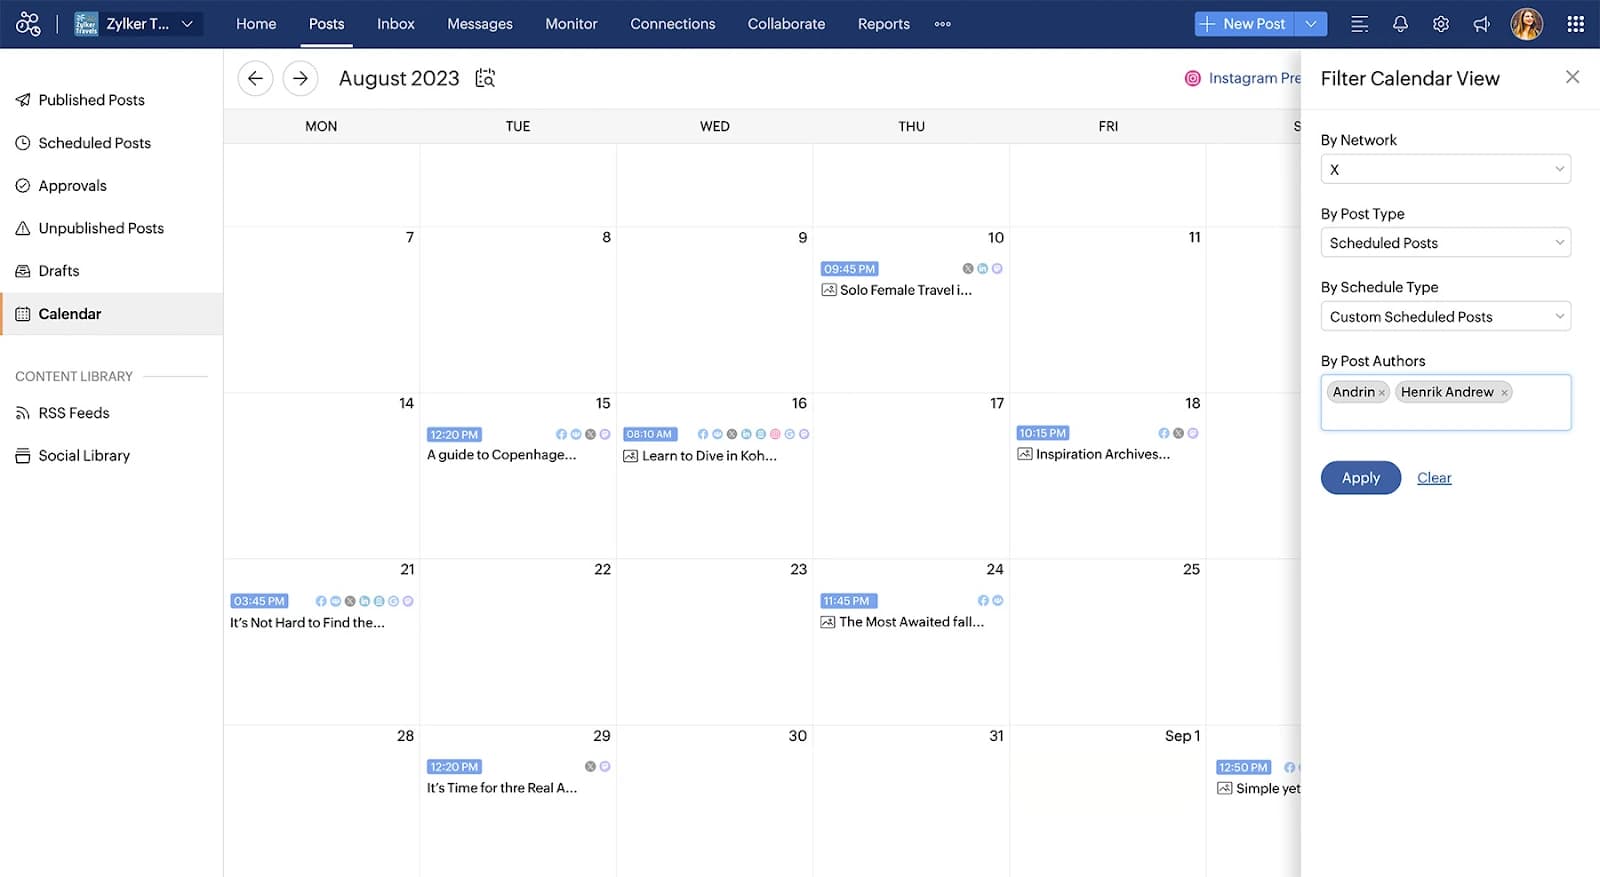
Task: Open the 'Solo Female Travel' post on Aug 10
Action: click(905, 290)
